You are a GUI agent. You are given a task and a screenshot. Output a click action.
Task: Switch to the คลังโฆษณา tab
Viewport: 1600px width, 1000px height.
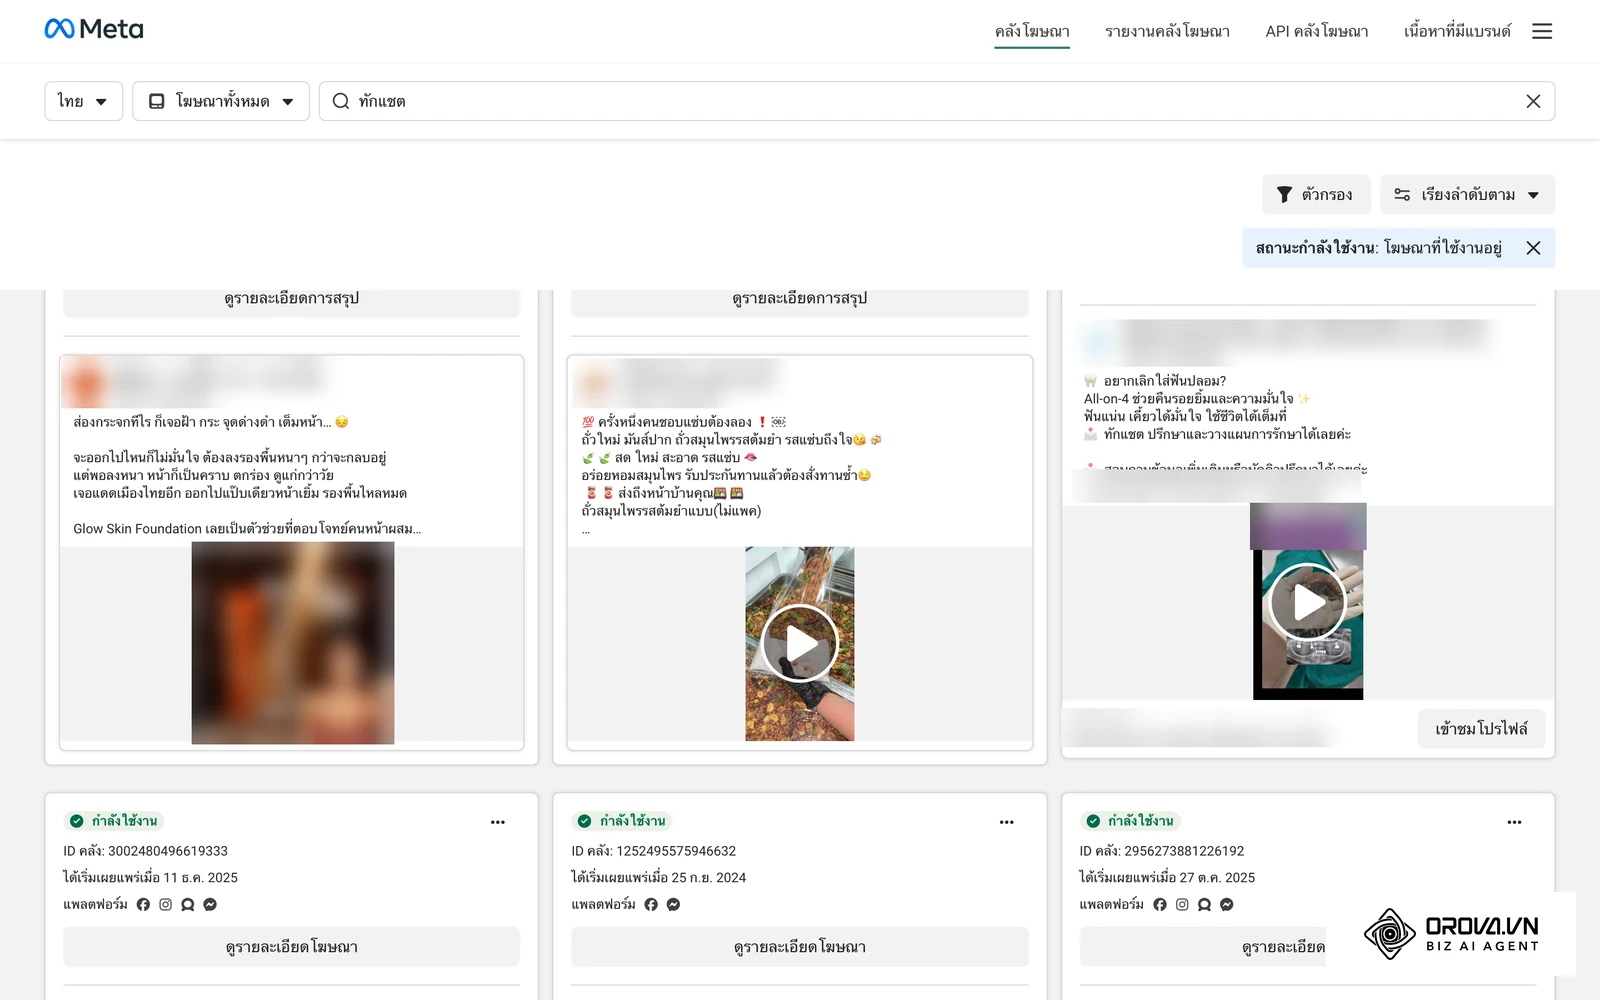click(1032, 31)
